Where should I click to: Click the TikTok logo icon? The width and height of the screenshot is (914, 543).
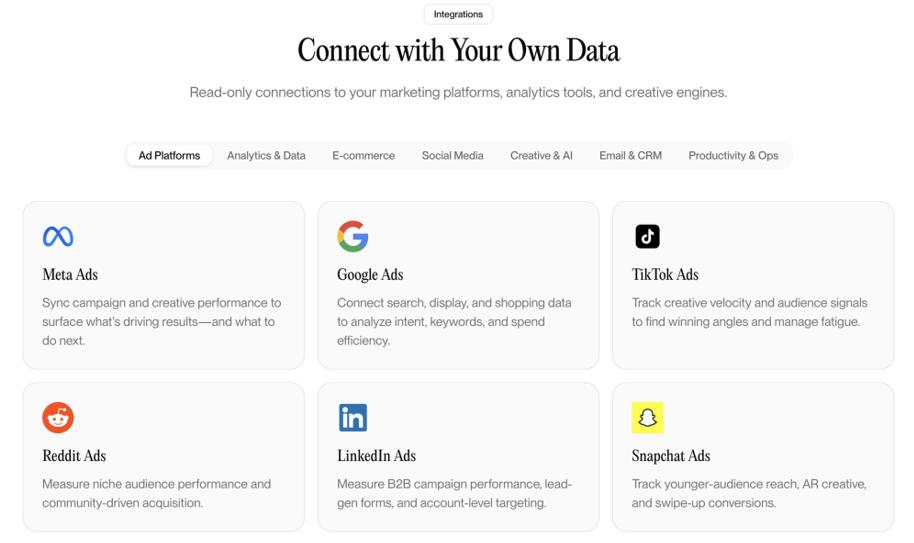pyautogui.click(x=647, y=237)
